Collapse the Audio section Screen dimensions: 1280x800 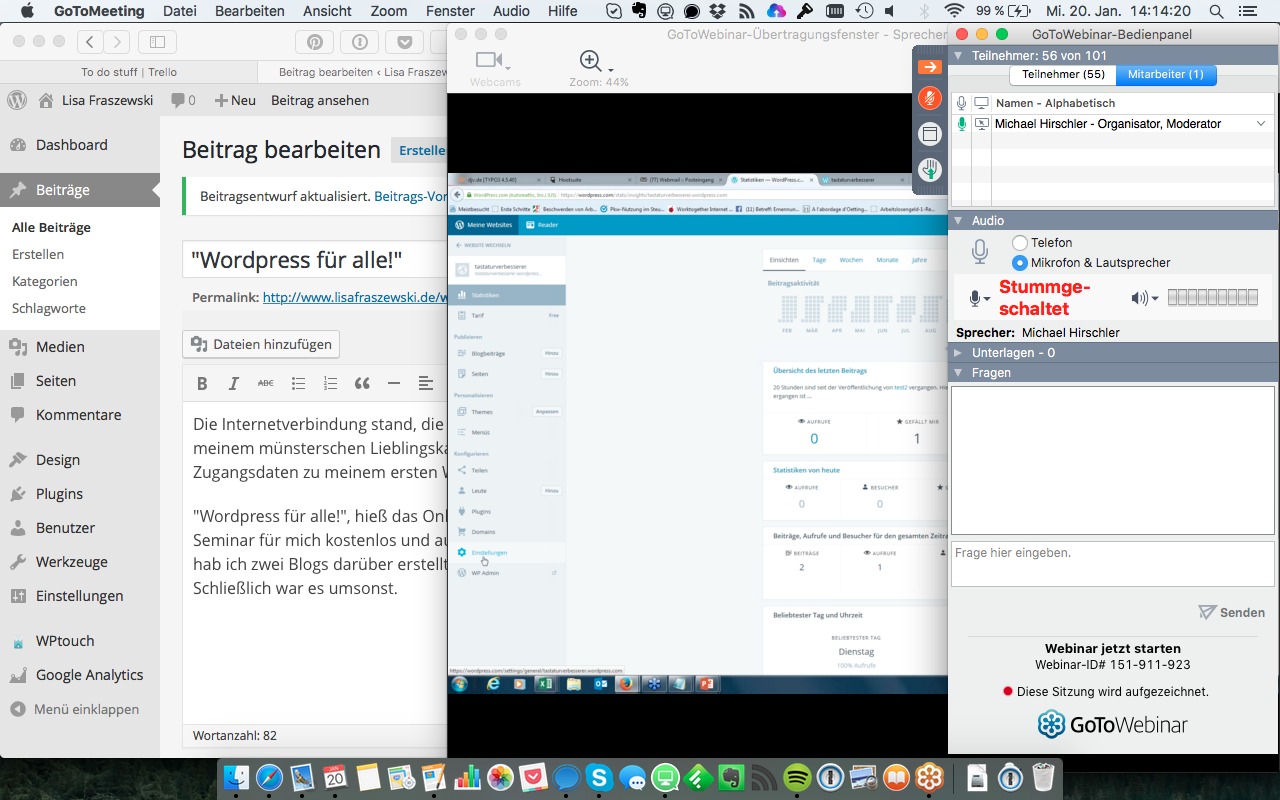pyautogui.click(x=958, y=220)
